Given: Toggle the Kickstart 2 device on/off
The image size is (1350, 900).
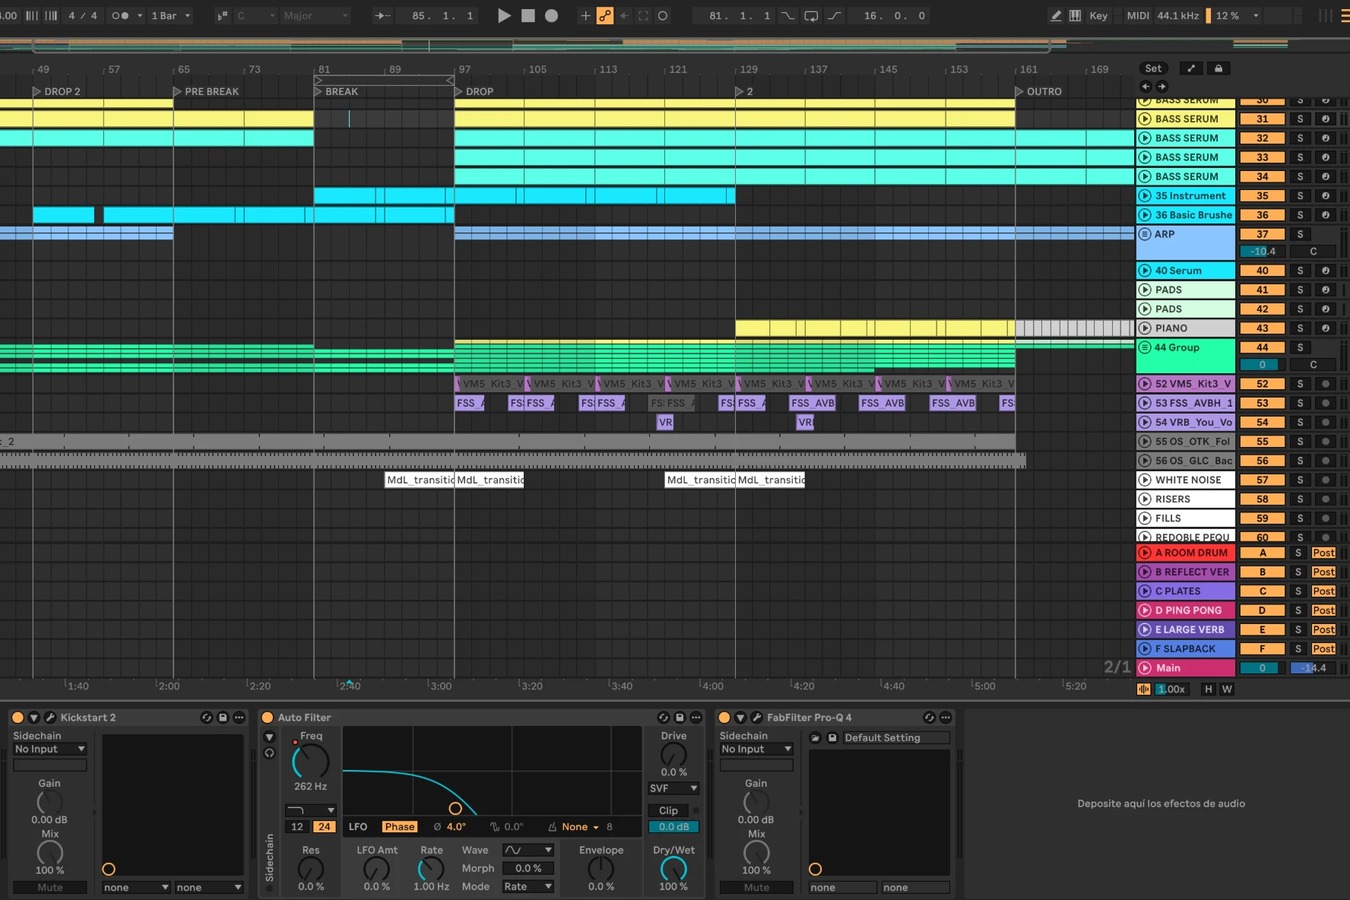Looking at the screenshot, I should [x=17, y=717].
